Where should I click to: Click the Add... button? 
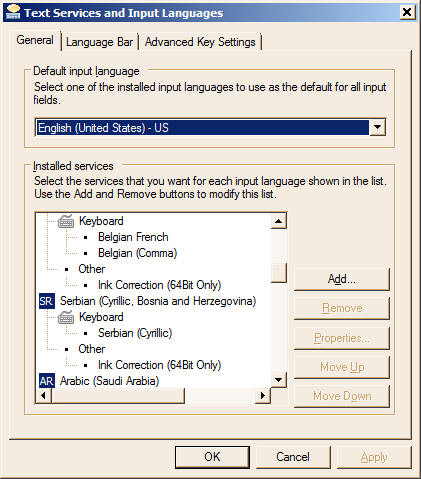(342, 279)
